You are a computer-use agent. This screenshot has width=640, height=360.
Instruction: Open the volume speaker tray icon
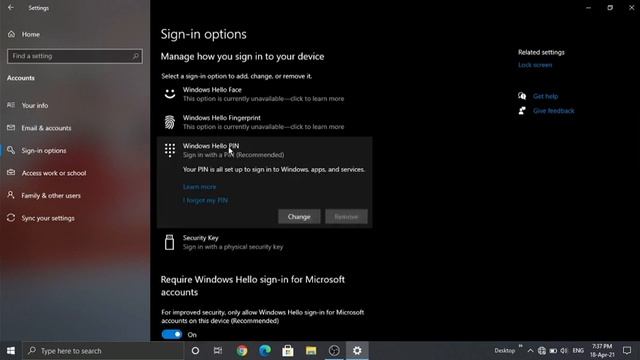564,351
